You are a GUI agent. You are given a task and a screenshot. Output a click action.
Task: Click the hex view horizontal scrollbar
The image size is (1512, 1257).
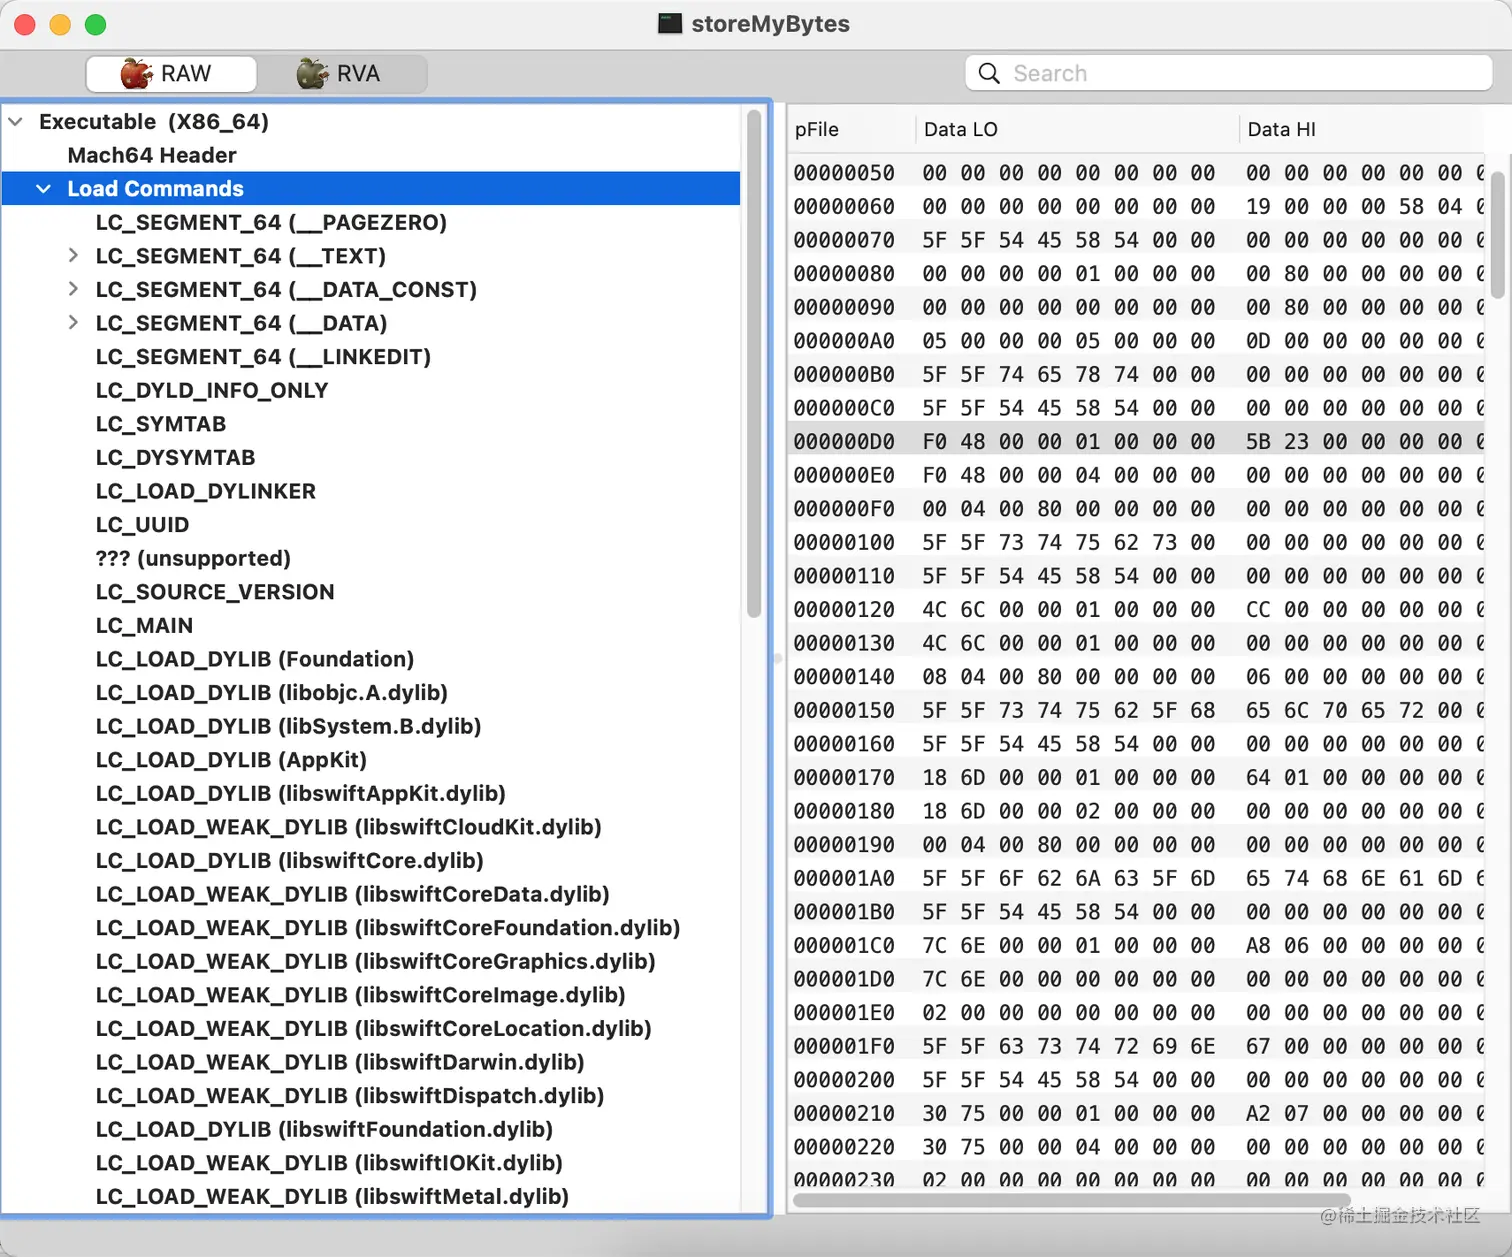click(1071, 1200)
